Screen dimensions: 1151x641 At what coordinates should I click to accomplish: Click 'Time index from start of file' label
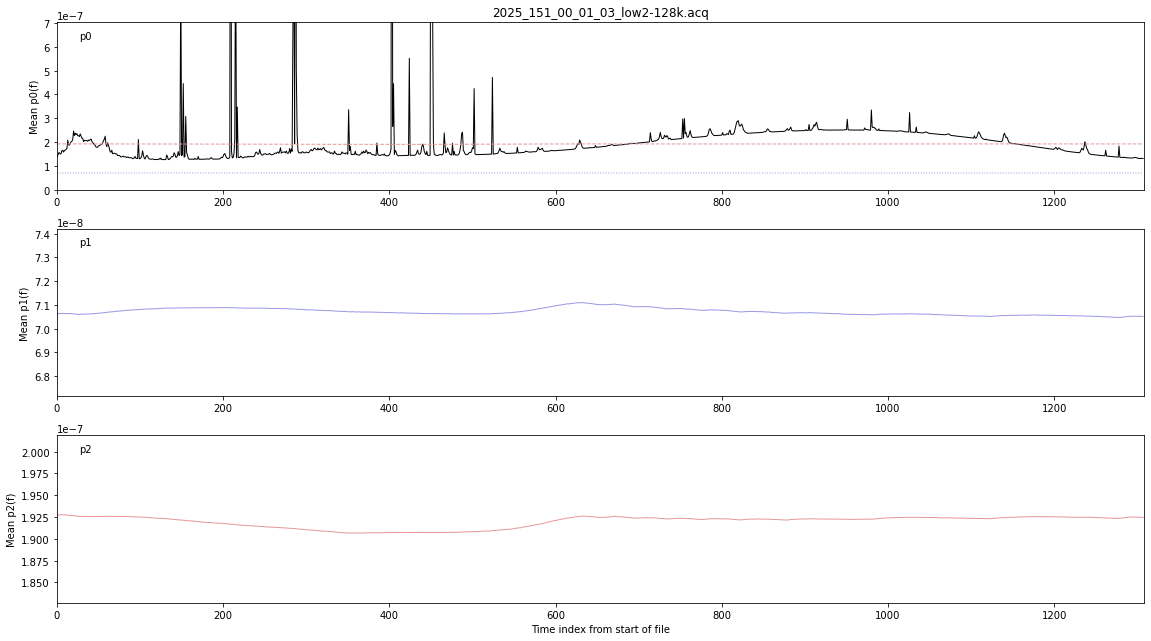pyautogui.click(x=600, y=629)
